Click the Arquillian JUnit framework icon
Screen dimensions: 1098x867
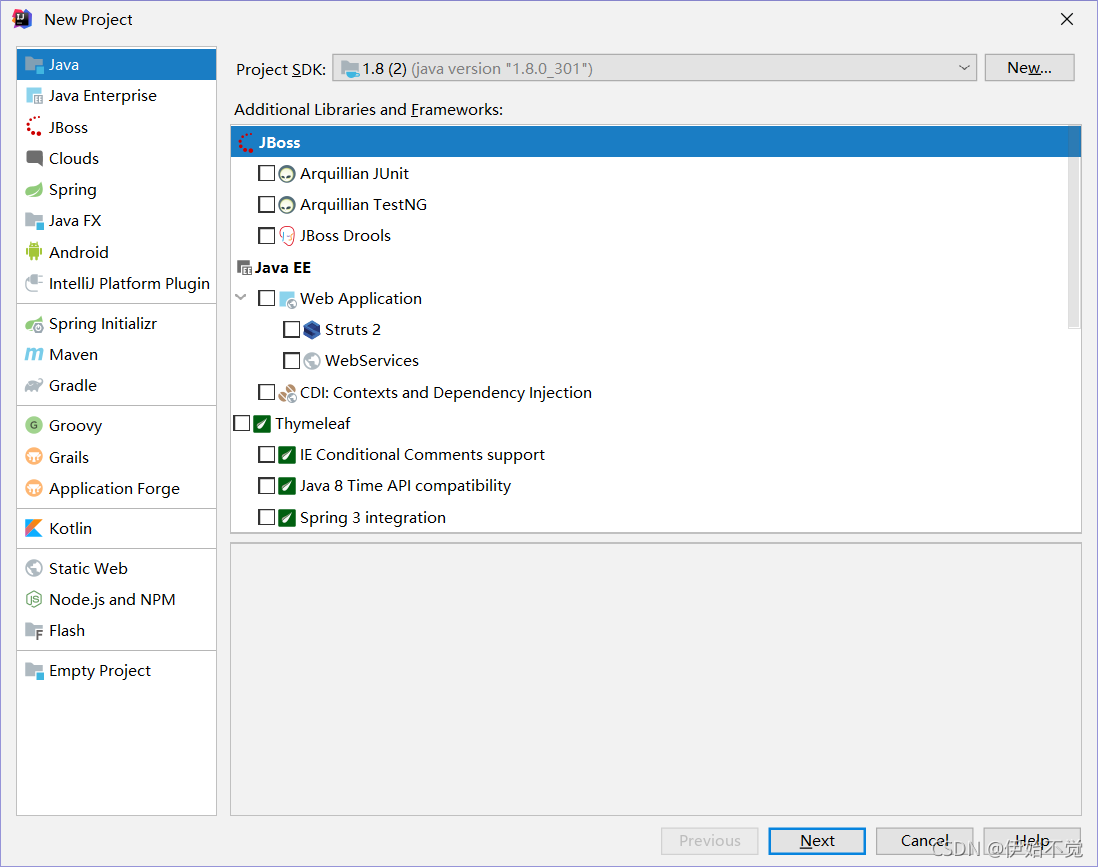coord(286,174)
